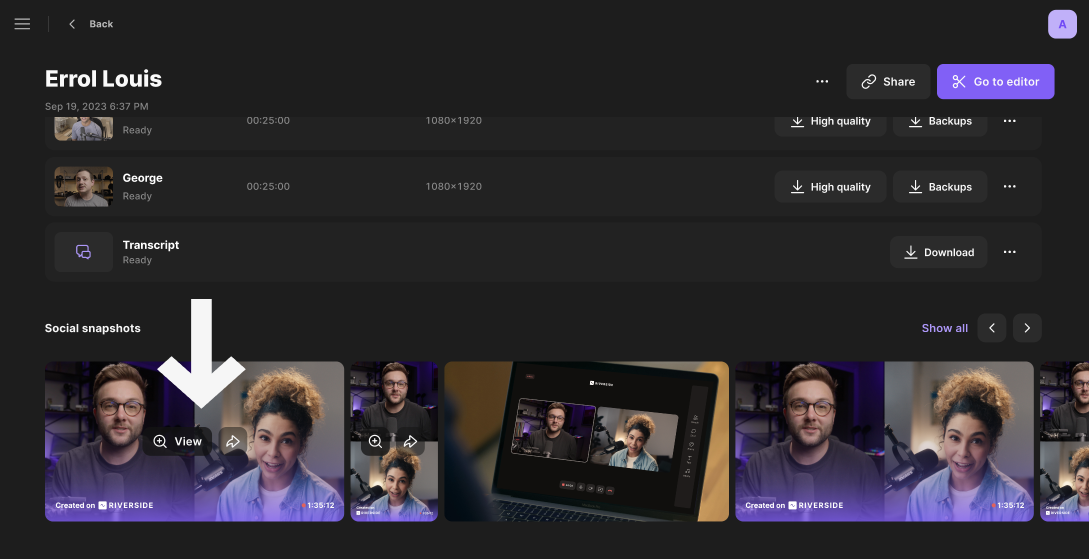
Task: Click the Share button
Action: point(888,82)
